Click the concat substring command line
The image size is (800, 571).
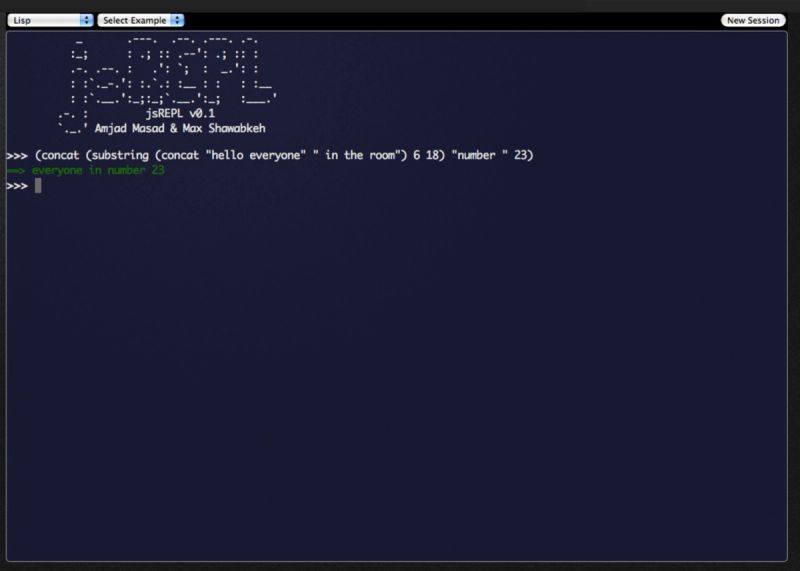click(x=284, y=155)
